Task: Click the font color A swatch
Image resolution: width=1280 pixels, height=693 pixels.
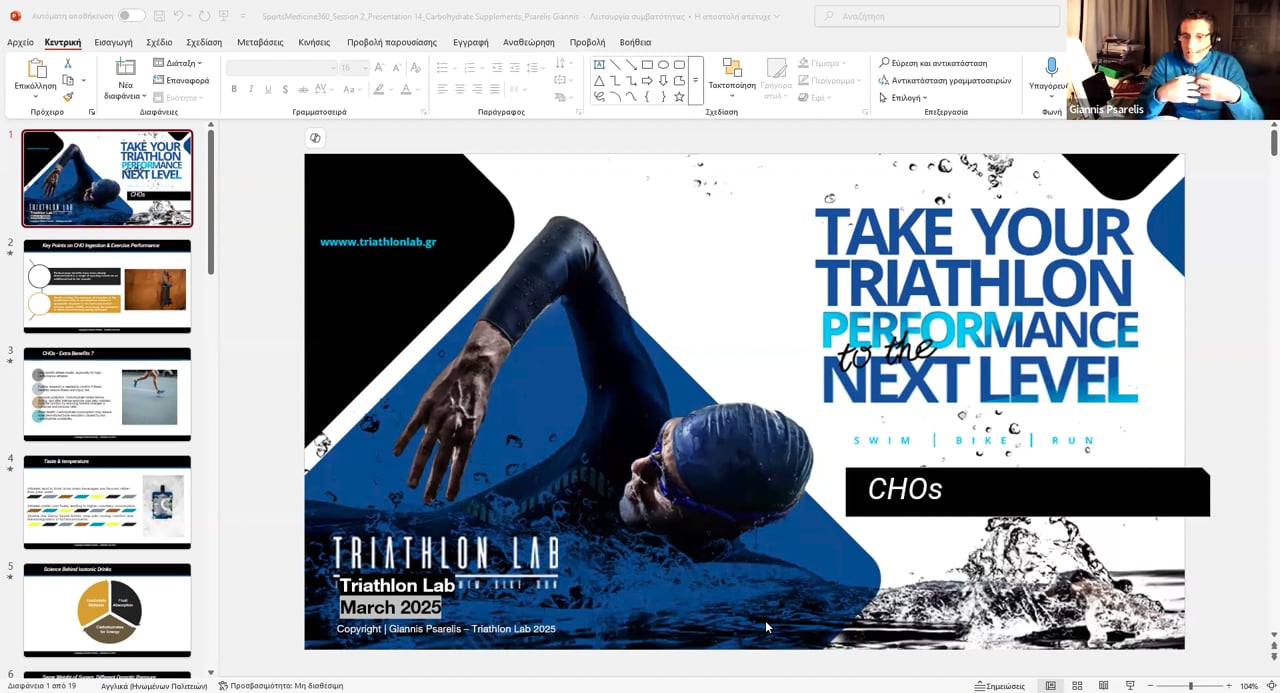Action: pos(405,89)
